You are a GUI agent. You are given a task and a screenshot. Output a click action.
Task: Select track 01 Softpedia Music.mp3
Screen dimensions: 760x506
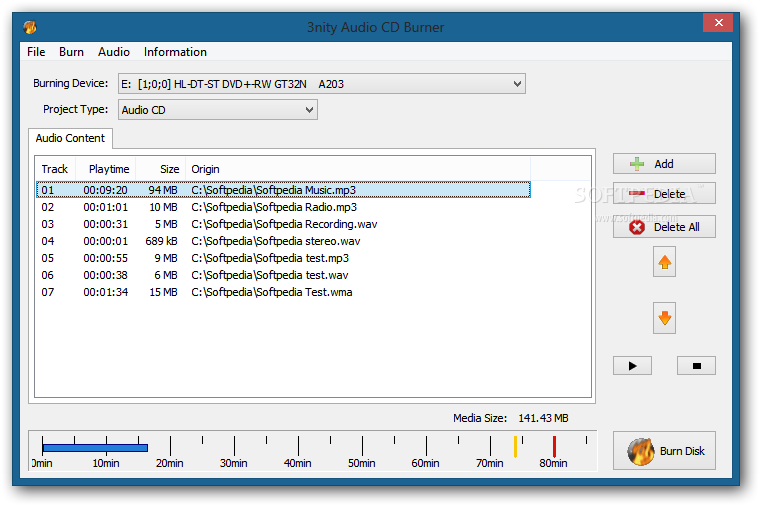(284, 190)
